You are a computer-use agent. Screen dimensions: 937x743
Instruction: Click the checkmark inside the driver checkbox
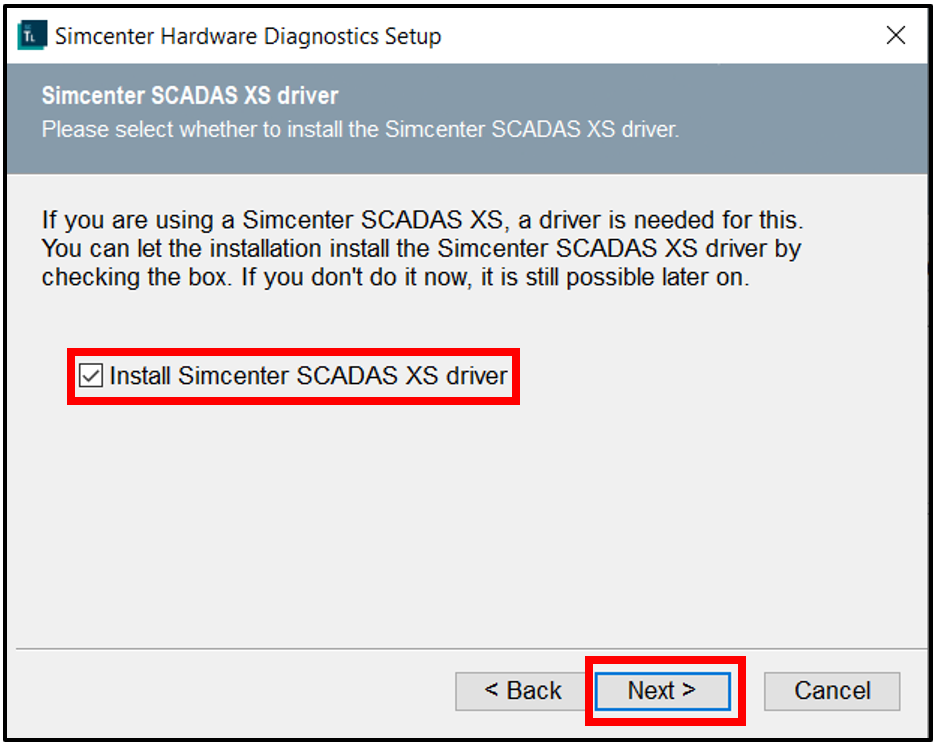click(x=91, y=376)
